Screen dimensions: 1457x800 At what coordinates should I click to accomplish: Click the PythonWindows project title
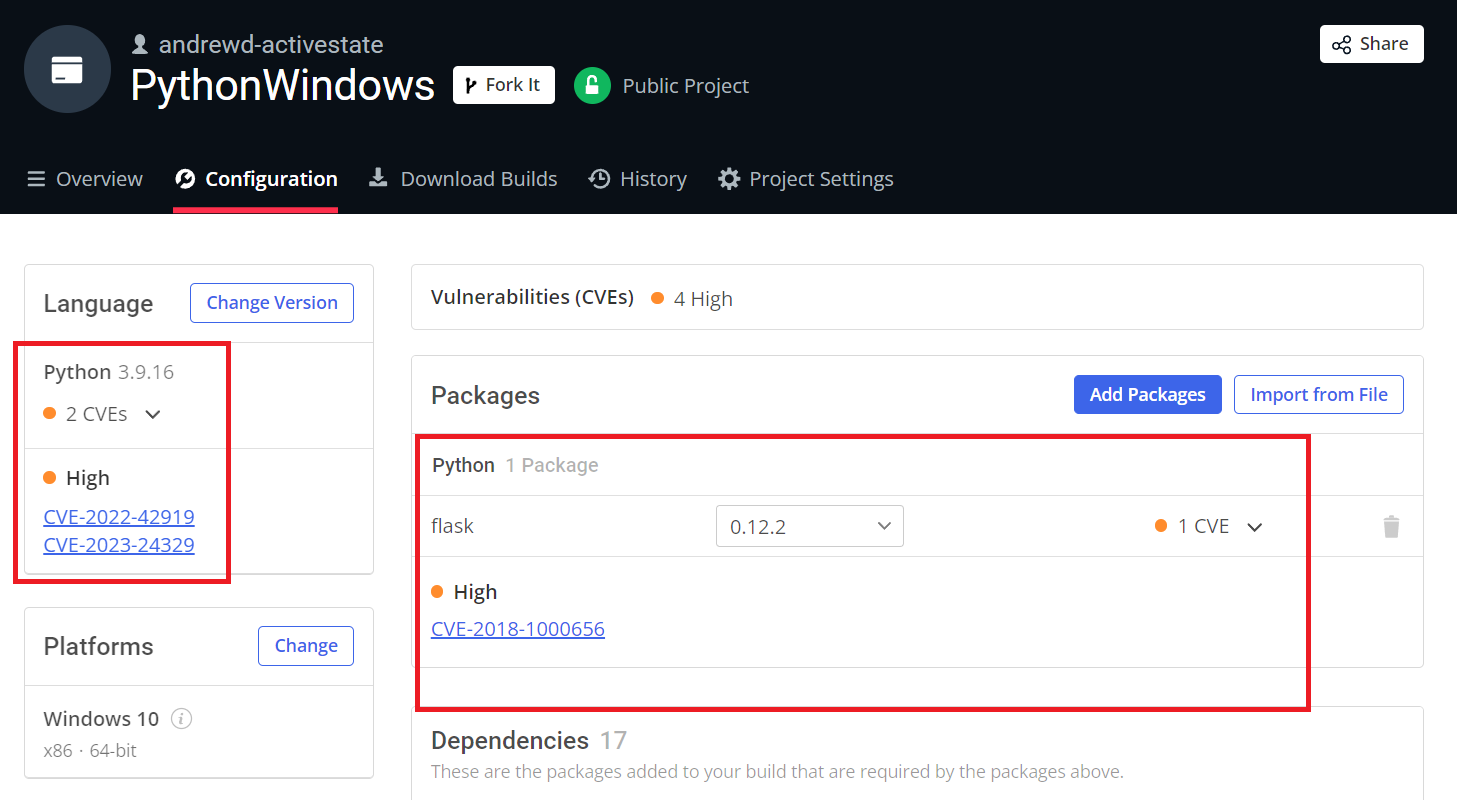283,86
